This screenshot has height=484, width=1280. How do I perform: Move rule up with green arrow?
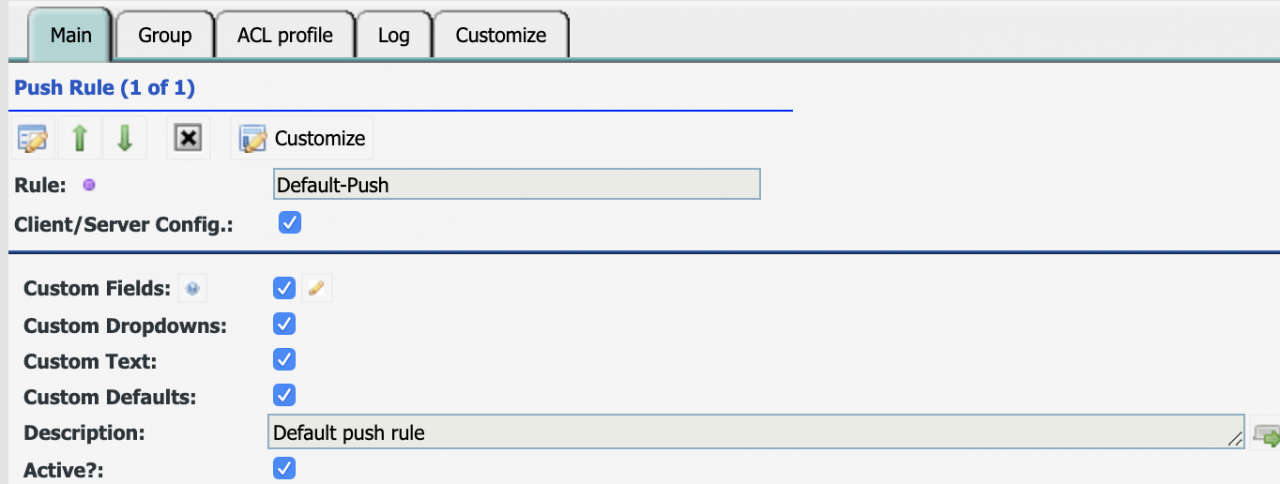click(x=80, y=138)
